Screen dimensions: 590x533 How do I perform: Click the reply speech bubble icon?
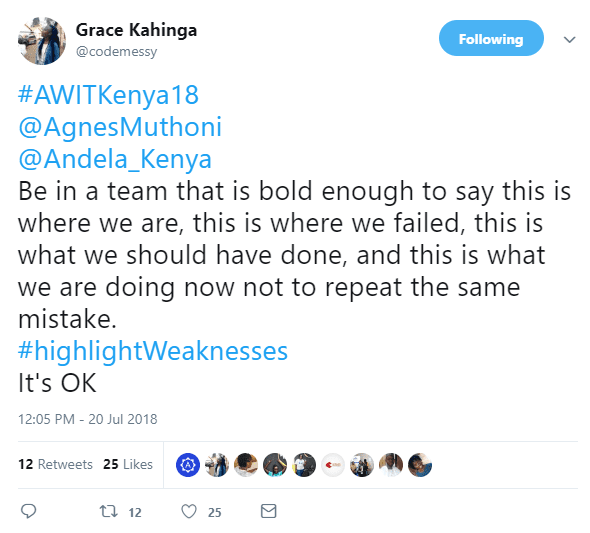[x=28, y=511]
